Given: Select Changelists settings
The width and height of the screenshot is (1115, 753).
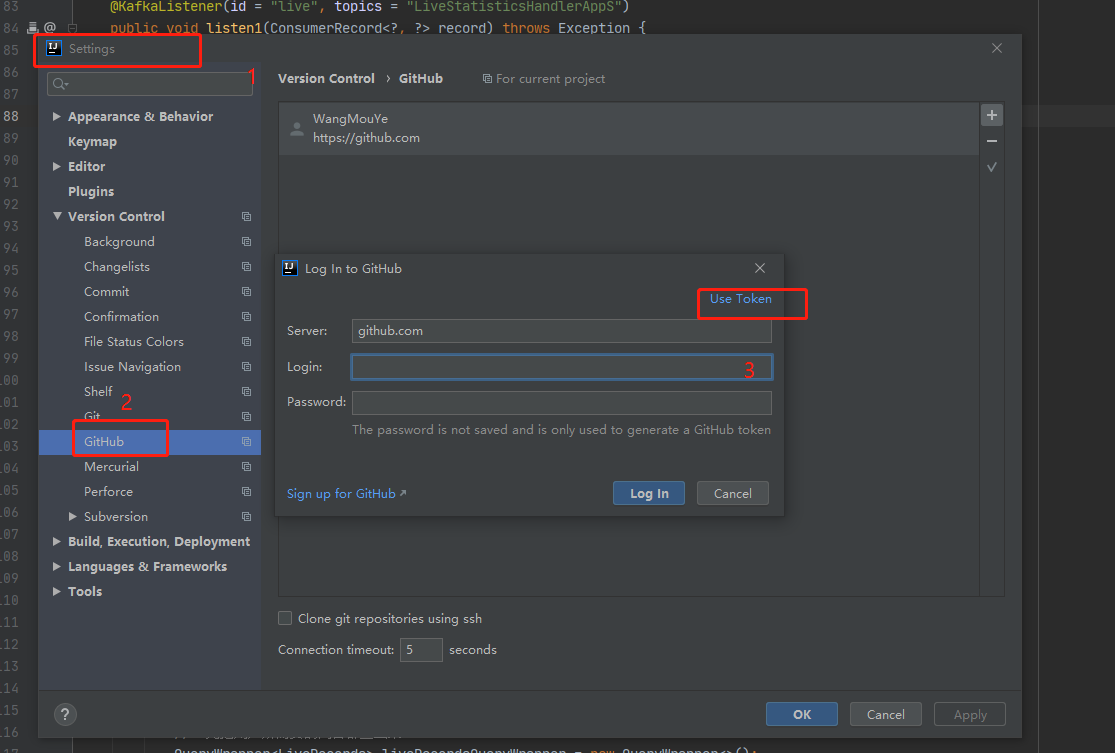Looking at the screenshot, I should pos(117,267).
